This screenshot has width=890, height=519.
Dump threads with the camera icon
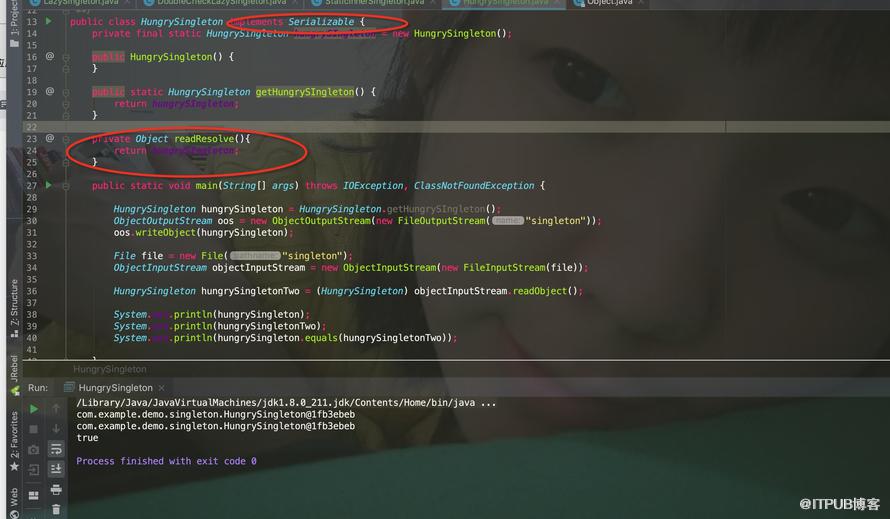[x=33, y=450]
